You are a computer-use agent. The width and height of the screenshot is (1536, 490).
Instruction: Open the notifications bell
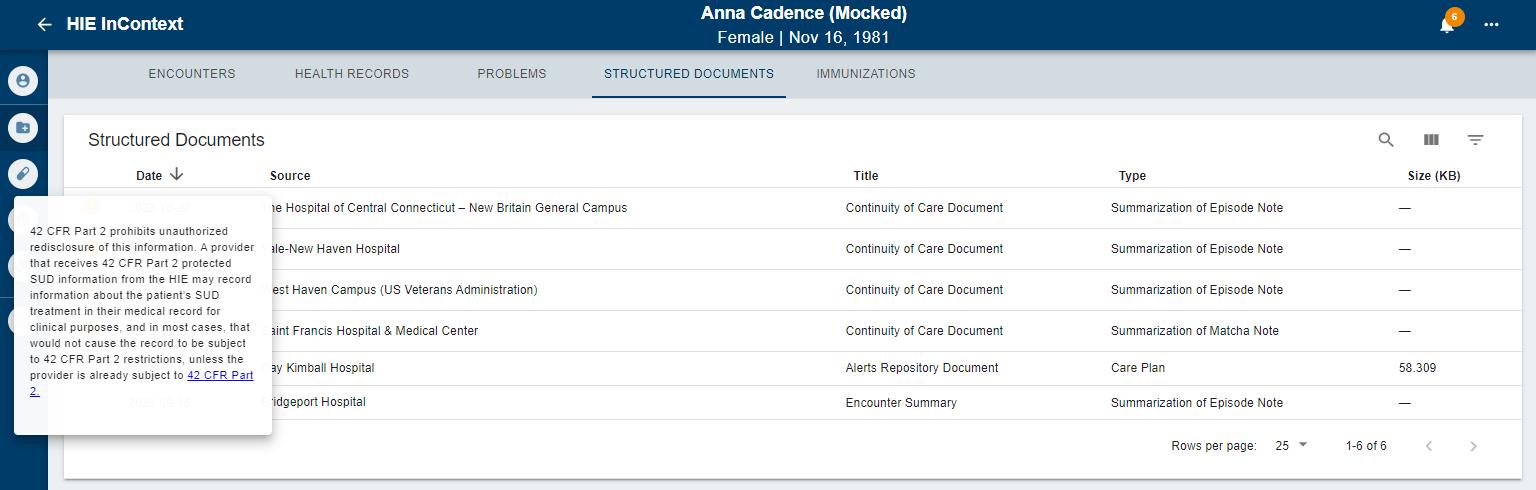(x=1446, y=25)
